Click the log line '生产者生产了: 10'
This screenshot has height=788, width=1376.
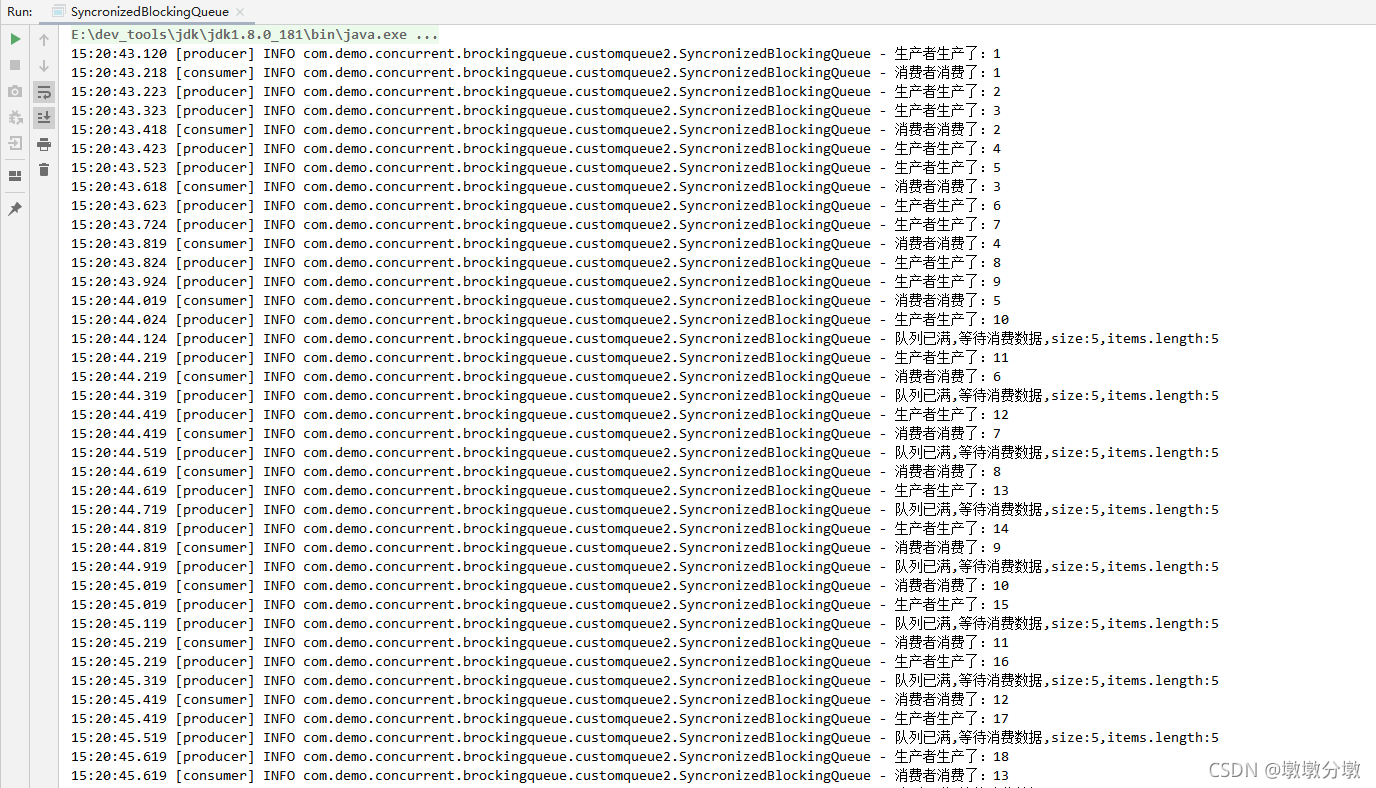click(540, 320)
